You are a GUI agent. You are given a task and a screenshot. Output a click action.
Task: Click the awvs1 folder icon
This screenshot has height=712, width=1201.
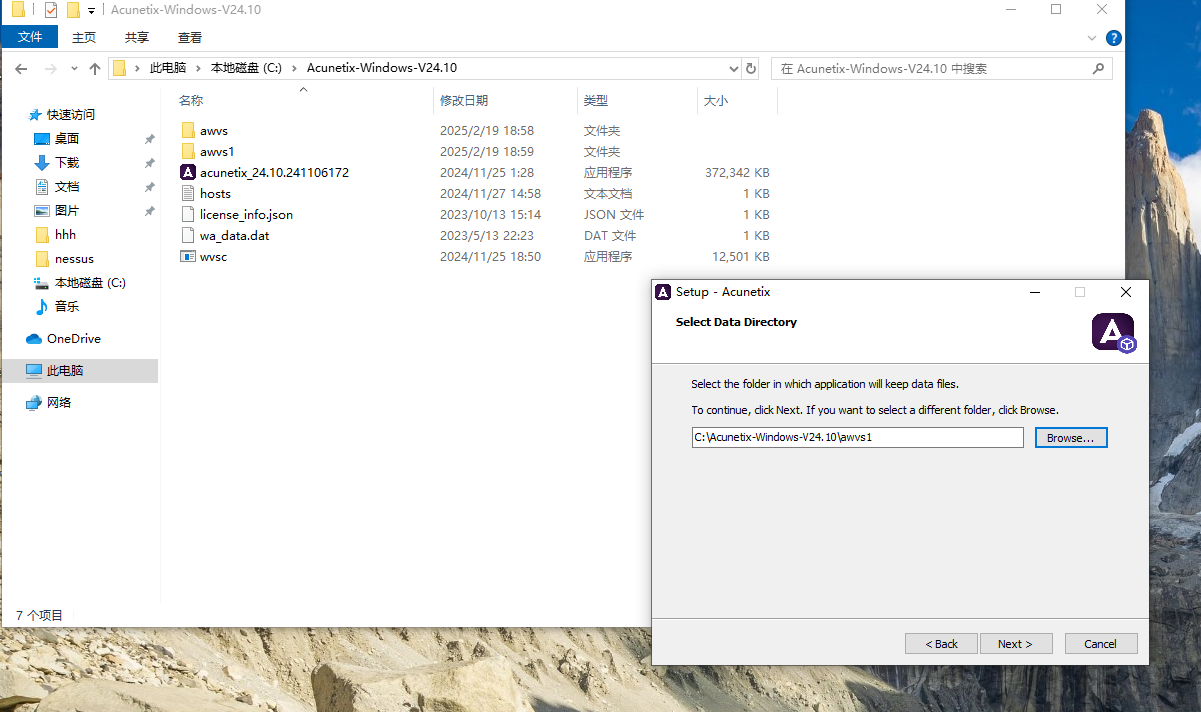pyautogui.click(x=188, y=151)
